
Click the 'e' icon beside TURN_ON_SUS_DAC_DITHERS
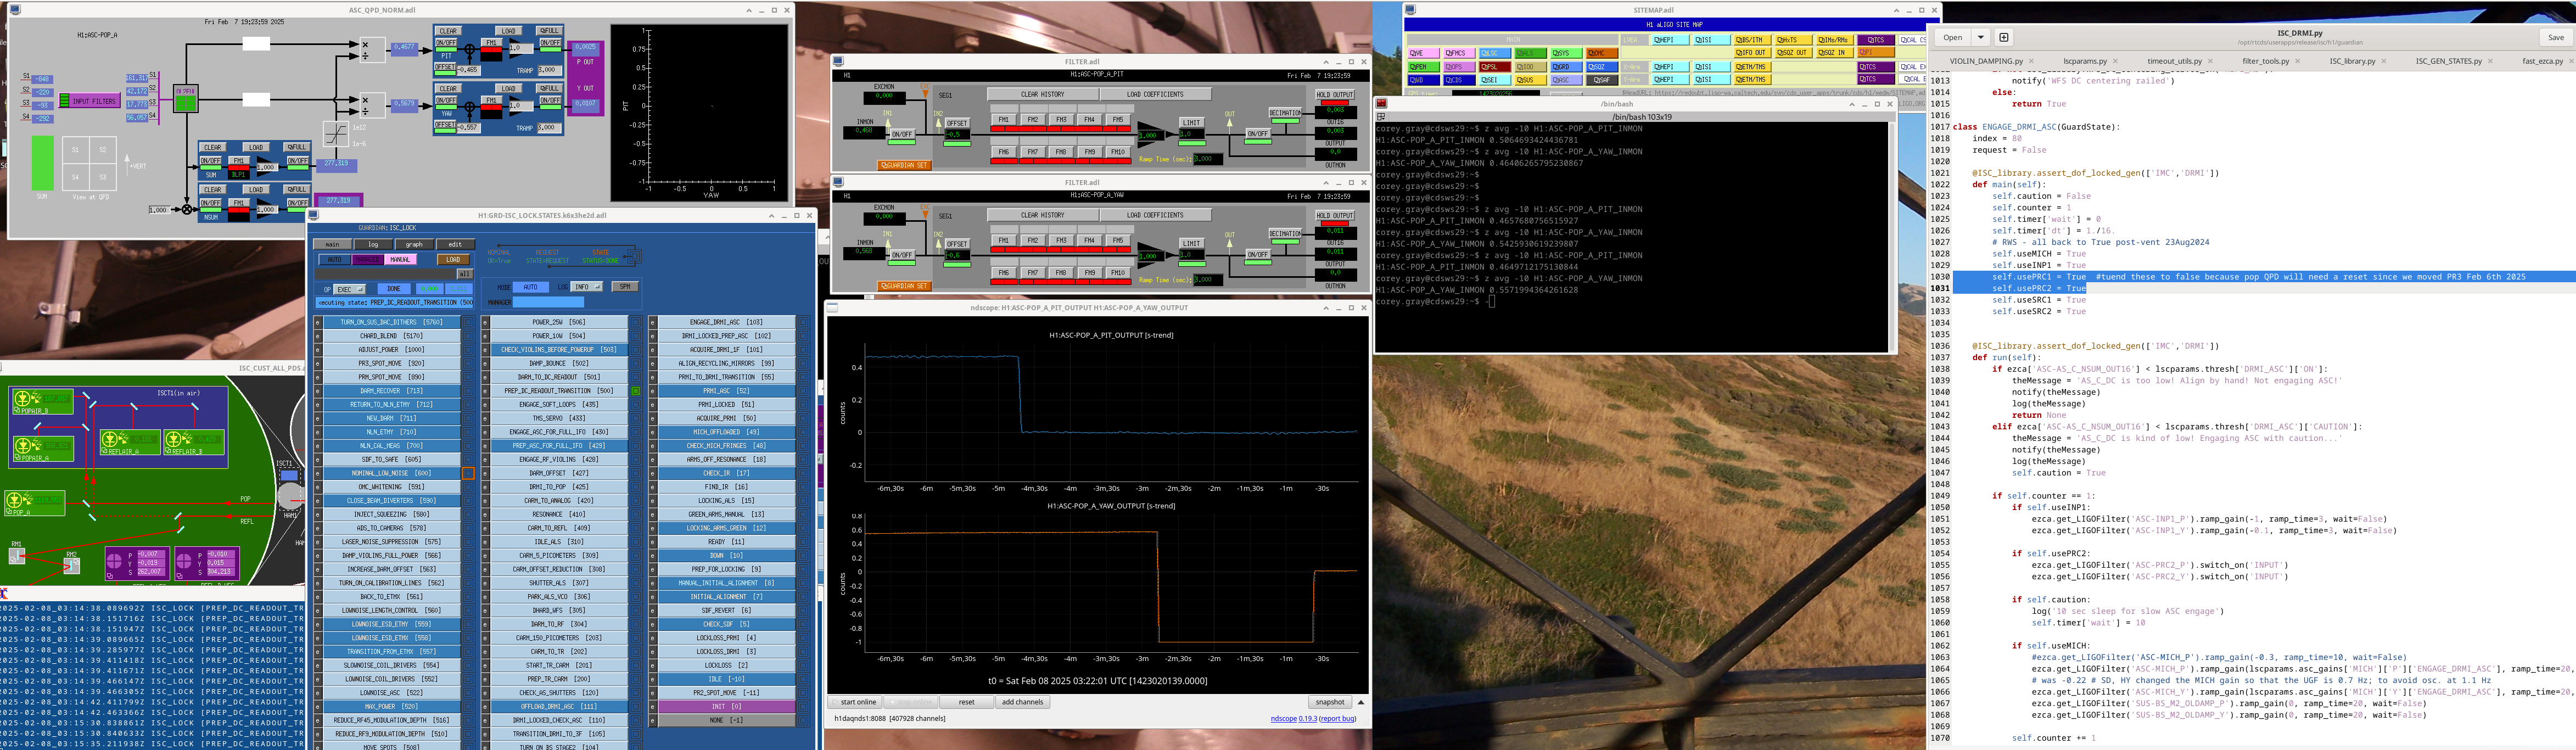[x=318, y=322]
